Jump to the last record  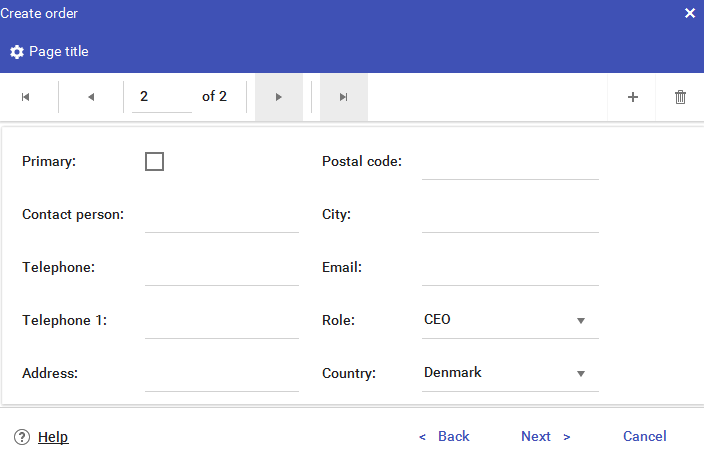pos(343,97)
